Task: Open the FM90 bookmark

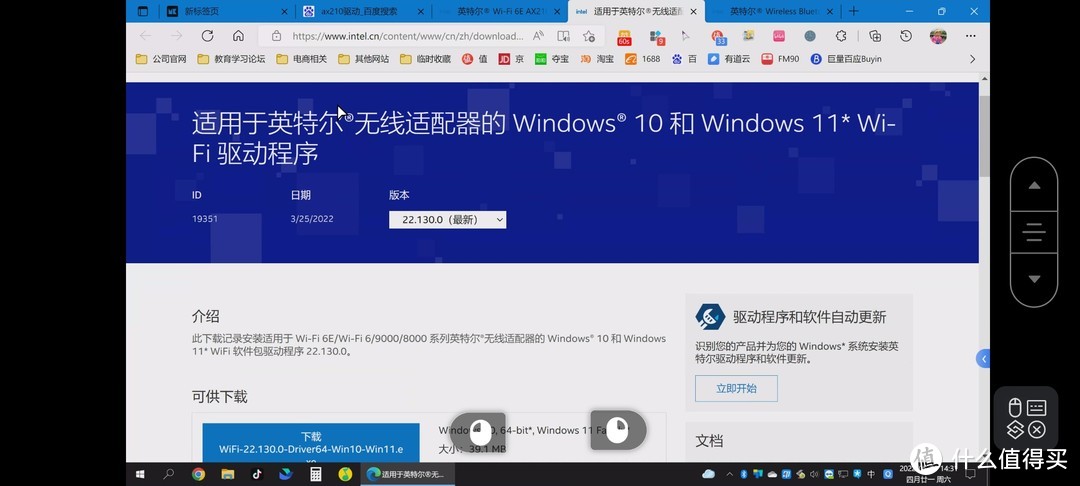Action: click(780, 59)
